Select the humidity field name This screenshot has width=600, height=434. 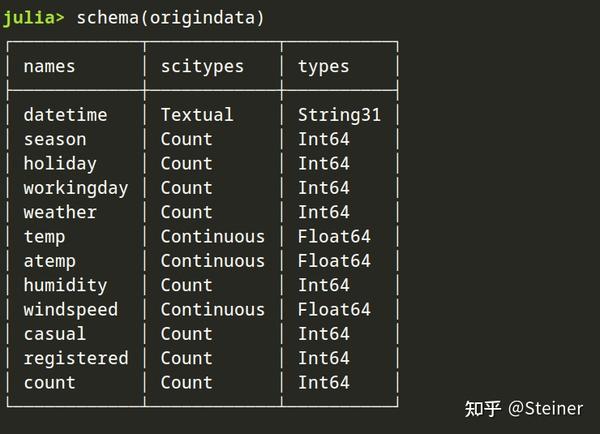coord(65,285)
